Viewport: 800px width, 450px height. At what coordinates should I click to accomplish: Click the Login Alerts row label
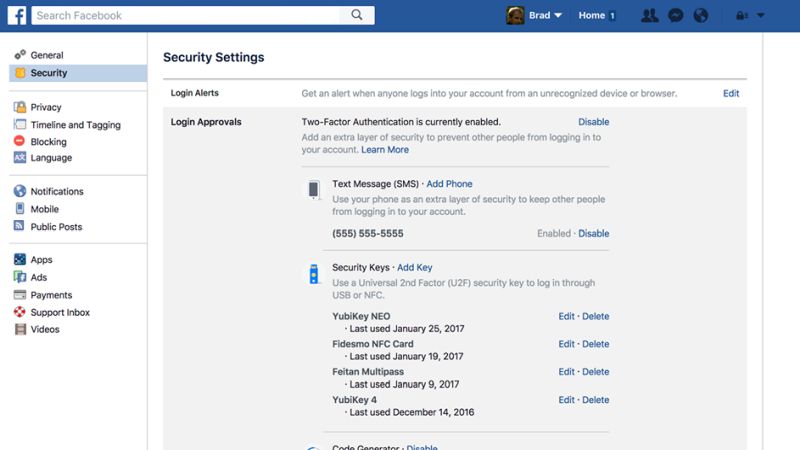[x=194, y=93]
